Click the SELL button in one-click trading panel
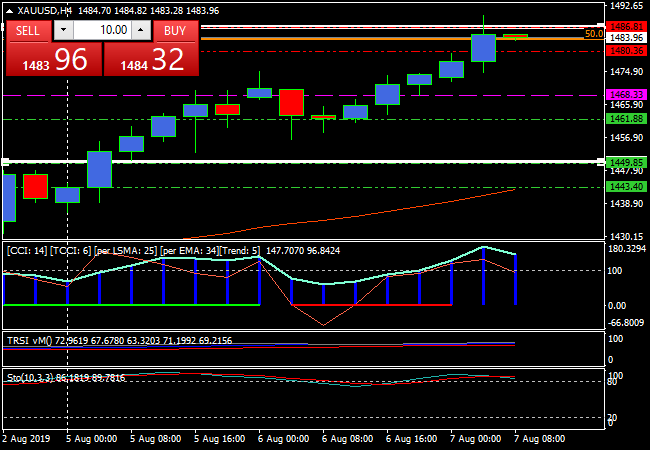This screenshot has height=450, width=650. [28, 30]
